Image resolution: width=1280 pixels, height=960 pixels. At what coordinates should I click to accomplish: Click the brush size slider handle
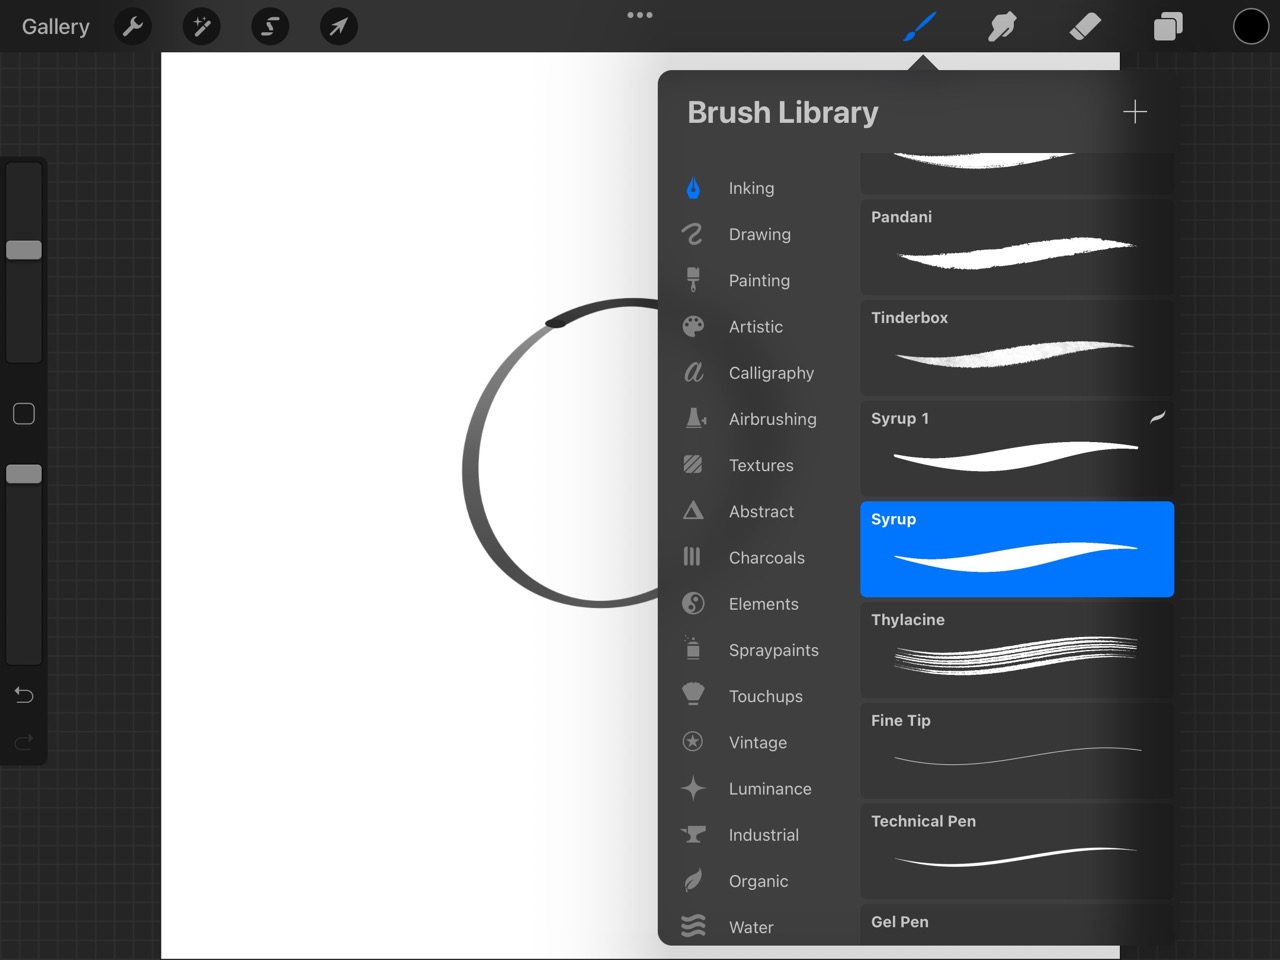pyautogui.click(x=24, y=250)
